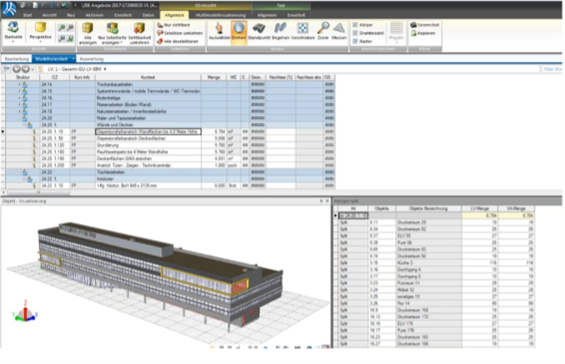Click the Menge column header
The image size is (565, 364).
tap(214, 77)
